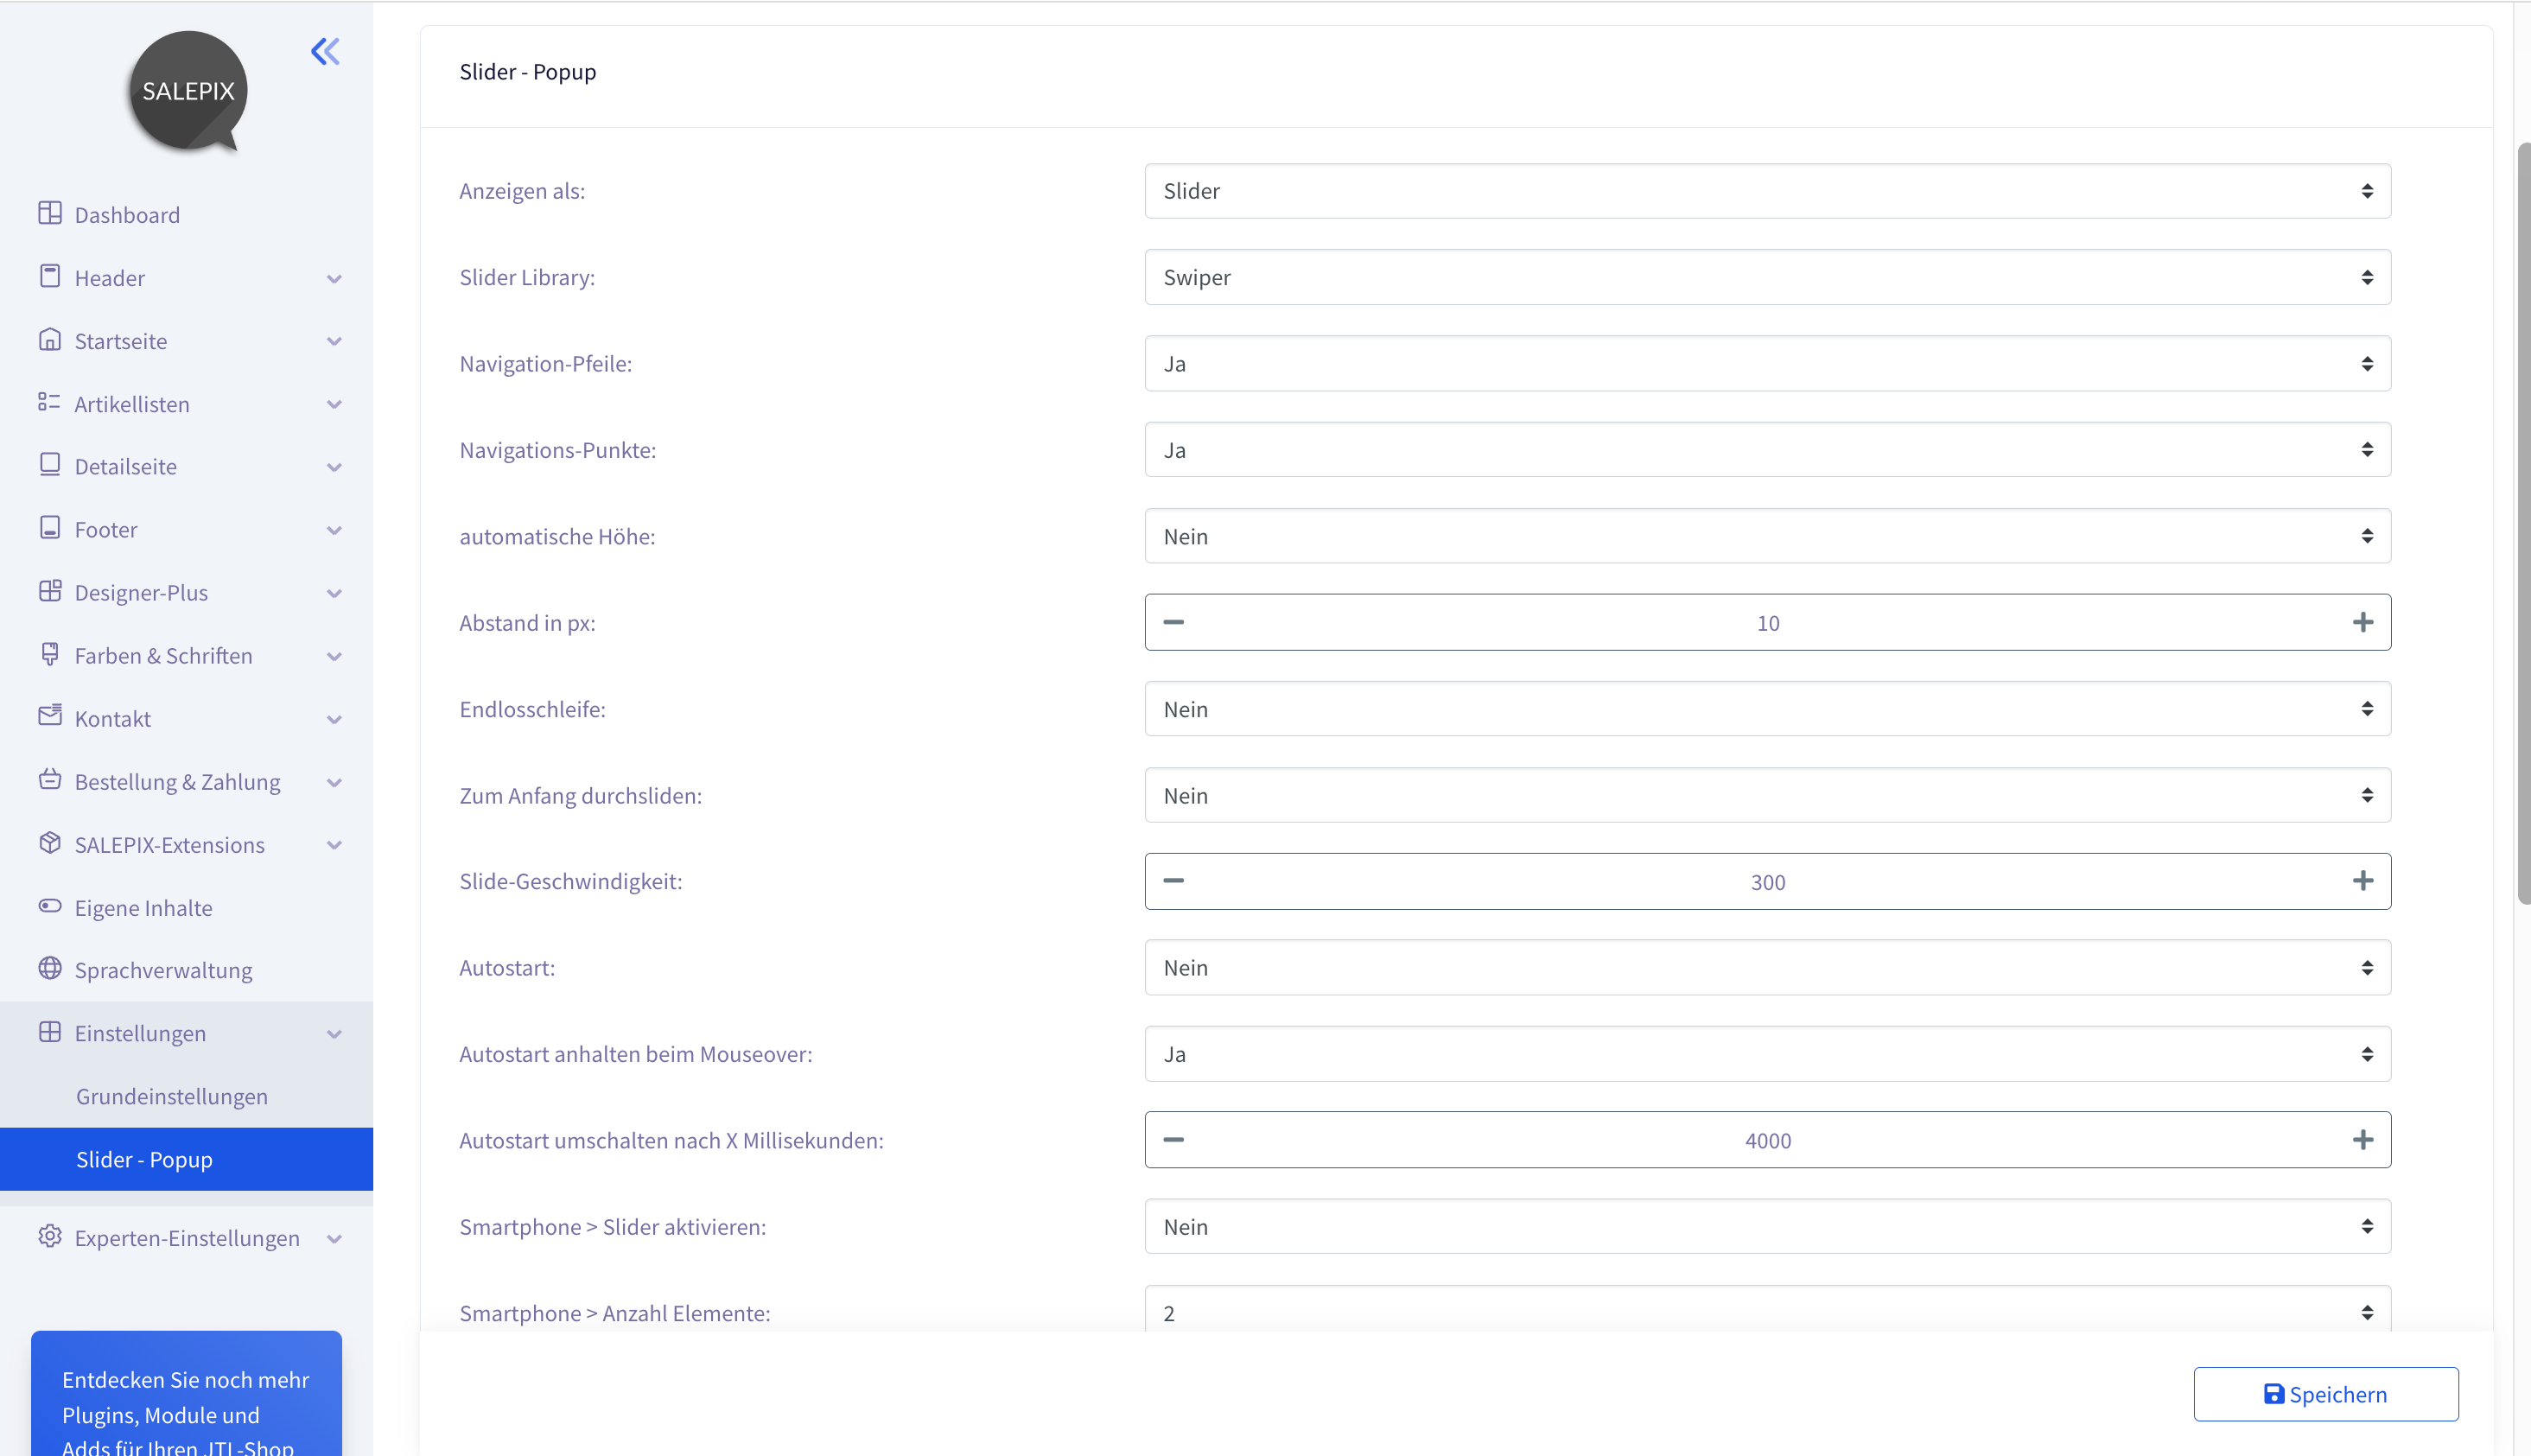2531x1456 pixels.
Task: Expand the Kontakt menu chevron
Action: 334,720
